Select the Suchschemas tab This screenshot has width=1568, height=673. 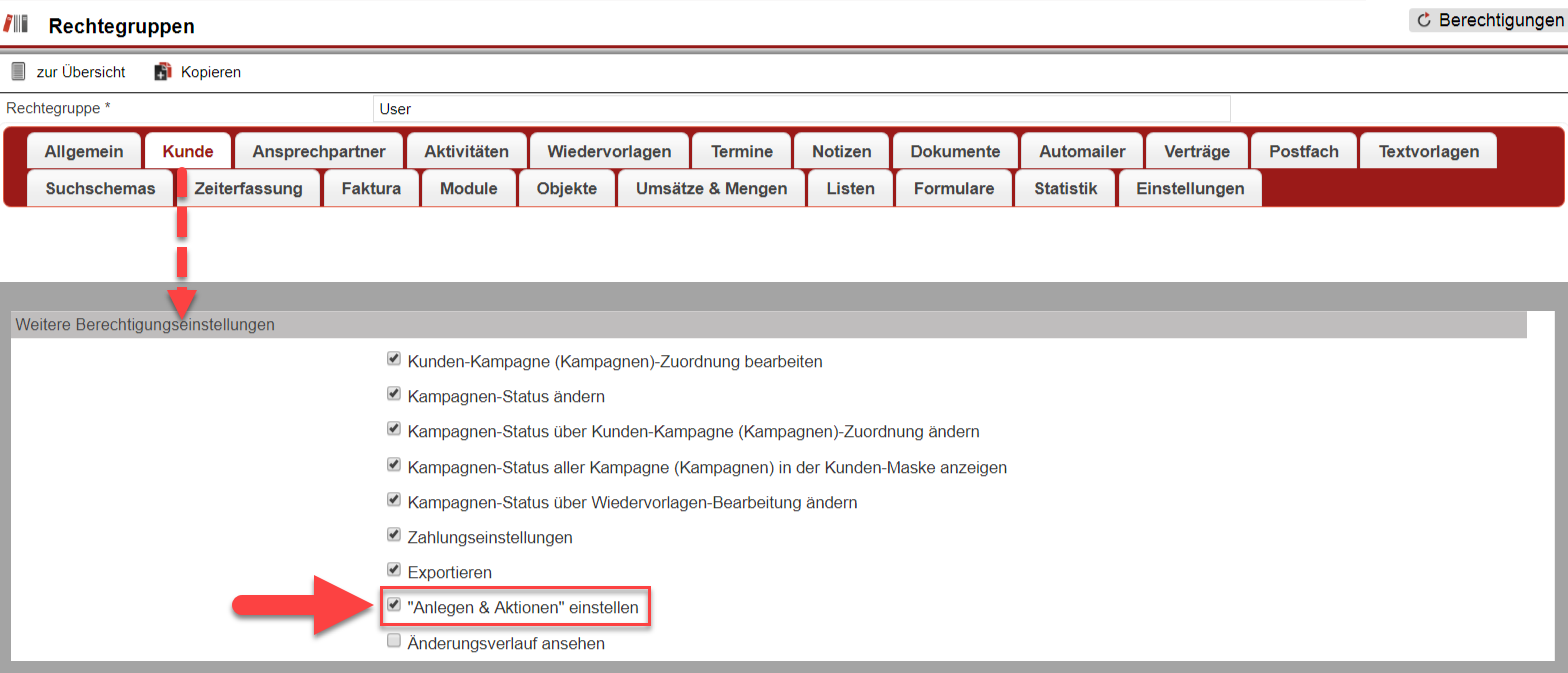100,188
